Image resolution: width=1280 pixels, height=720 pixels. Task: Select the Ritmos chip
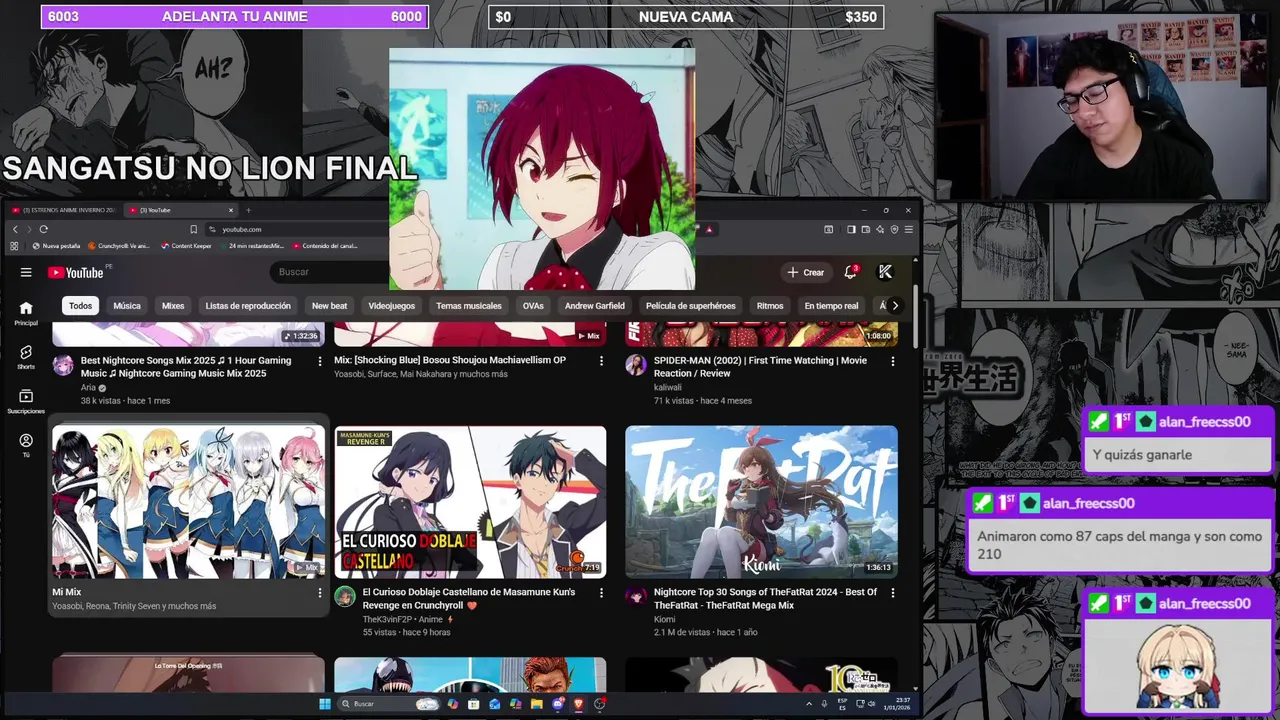pos(770,306)
